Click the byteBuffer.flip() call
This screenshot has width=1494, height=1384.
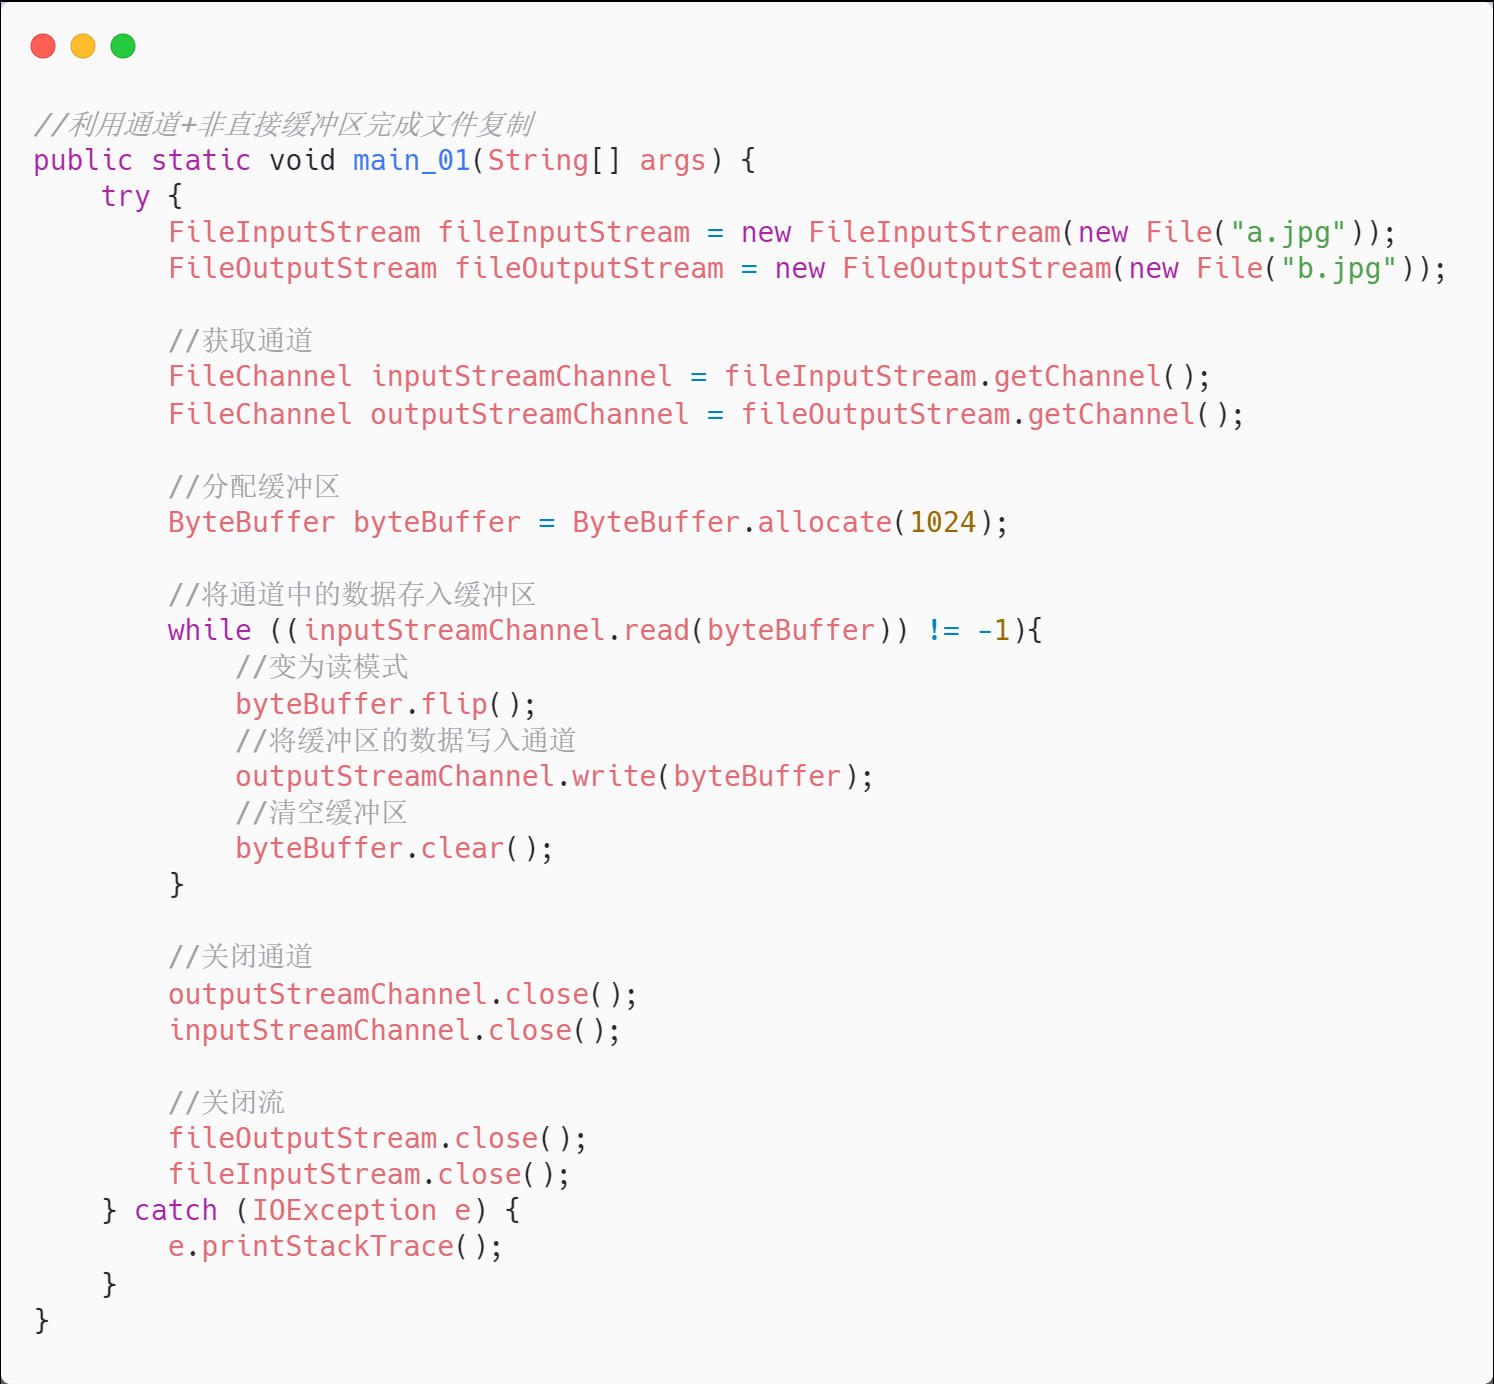[x=385, y=704]
